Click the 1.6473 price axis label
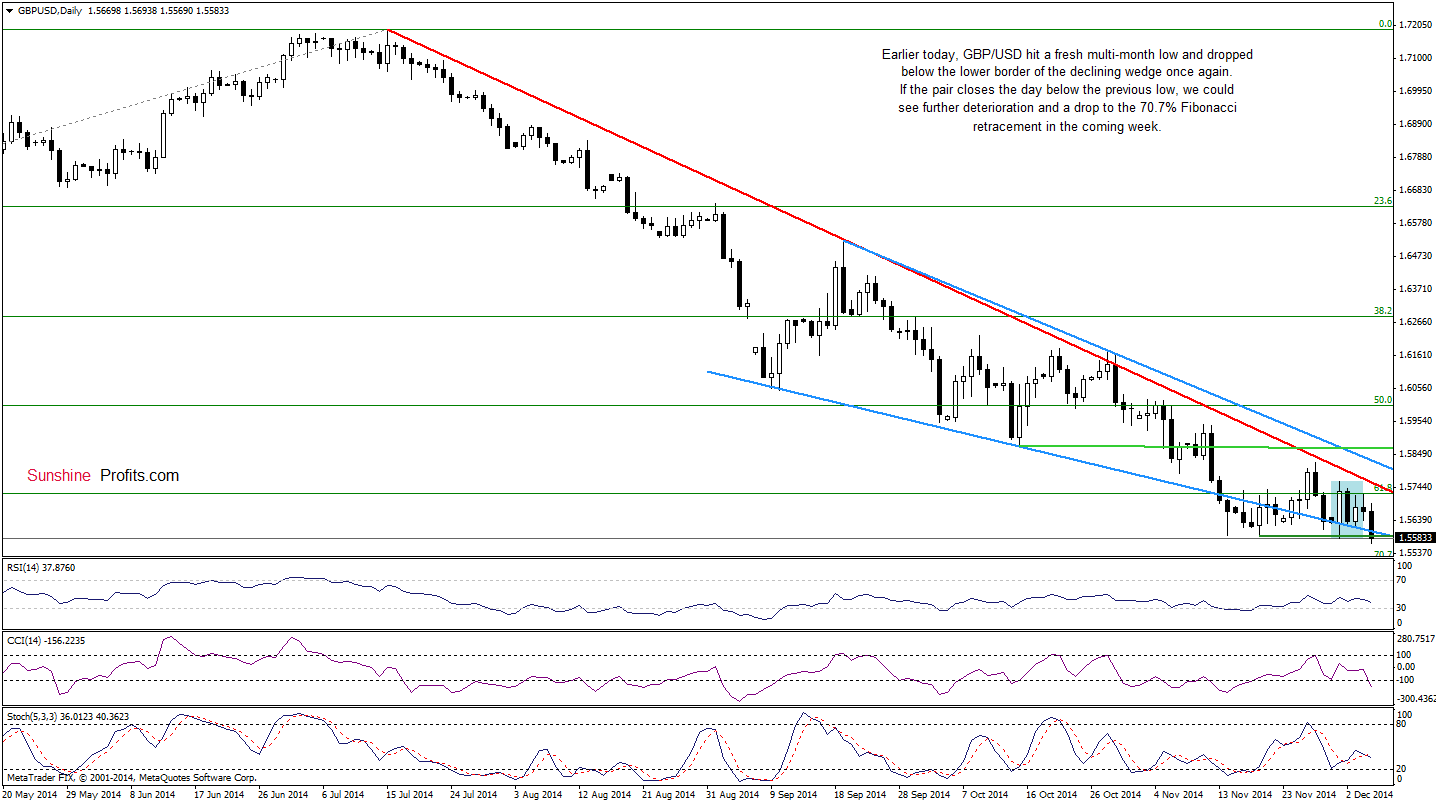 click(1415, 256)
